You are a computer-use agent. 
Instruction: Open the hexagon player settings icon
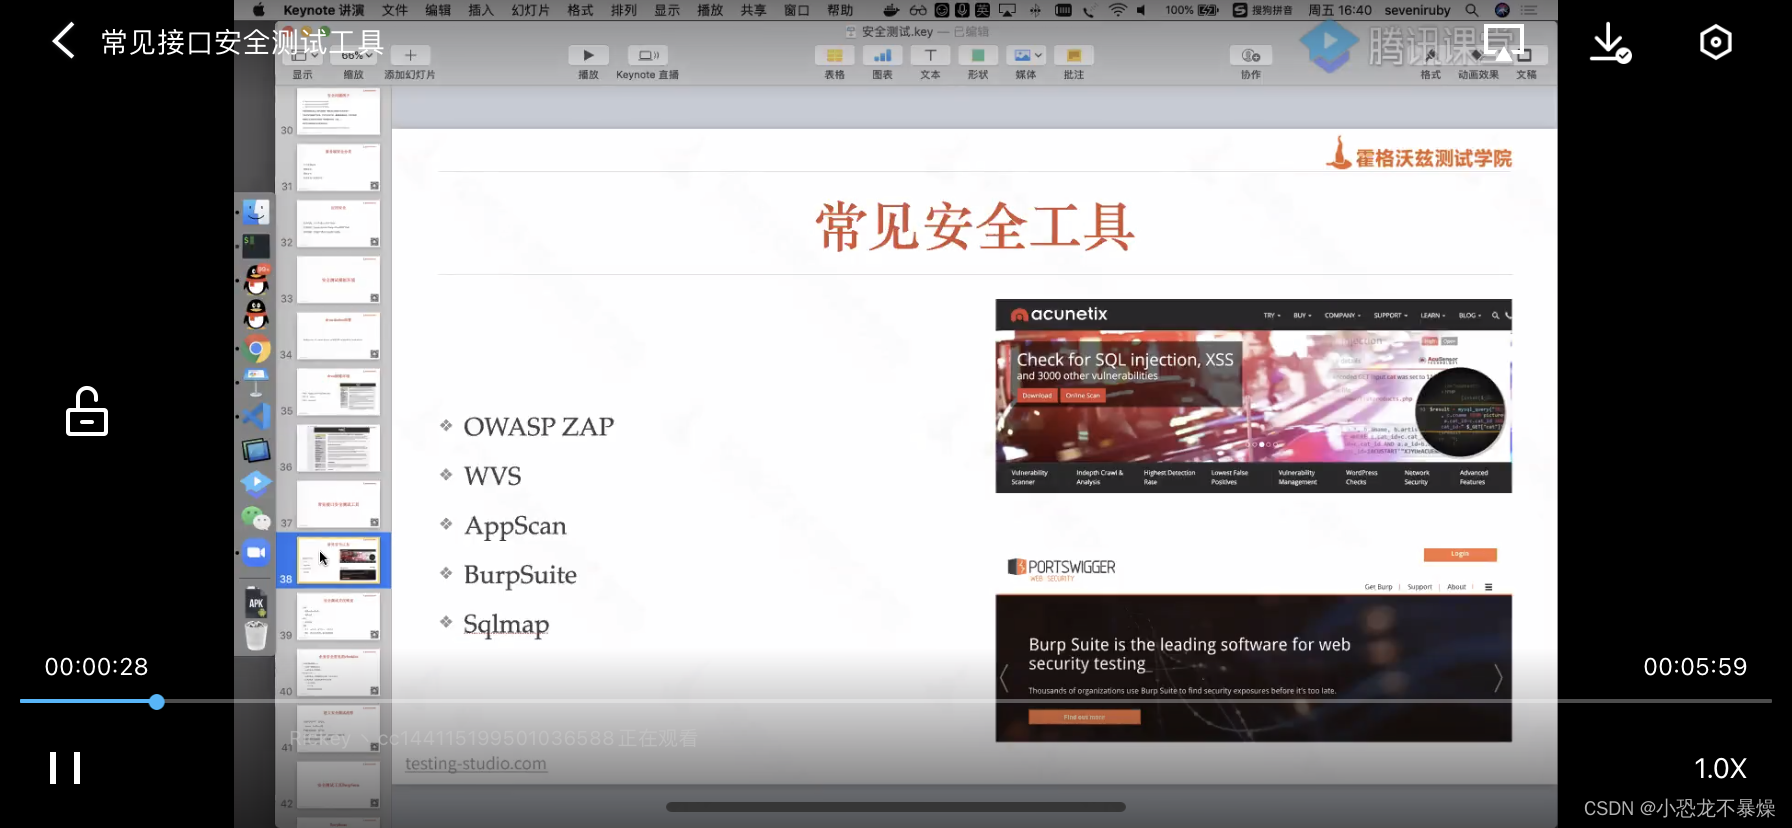pyautogui.click(x=1715, y=42)
